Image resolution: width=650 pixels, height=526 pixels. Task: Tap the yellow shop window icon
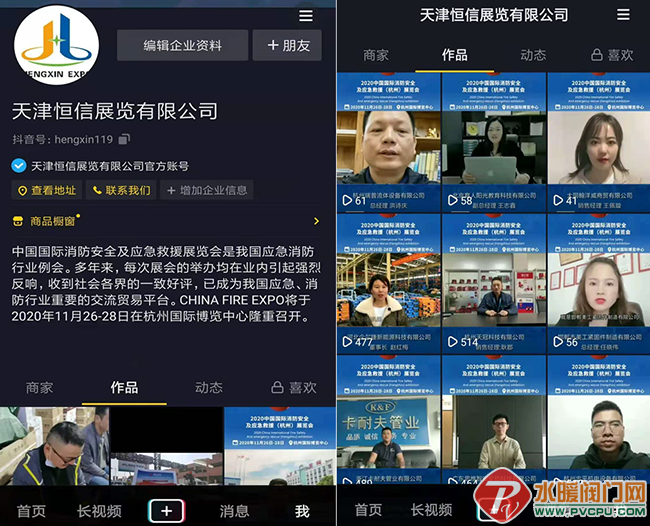(x=18, y=221)
